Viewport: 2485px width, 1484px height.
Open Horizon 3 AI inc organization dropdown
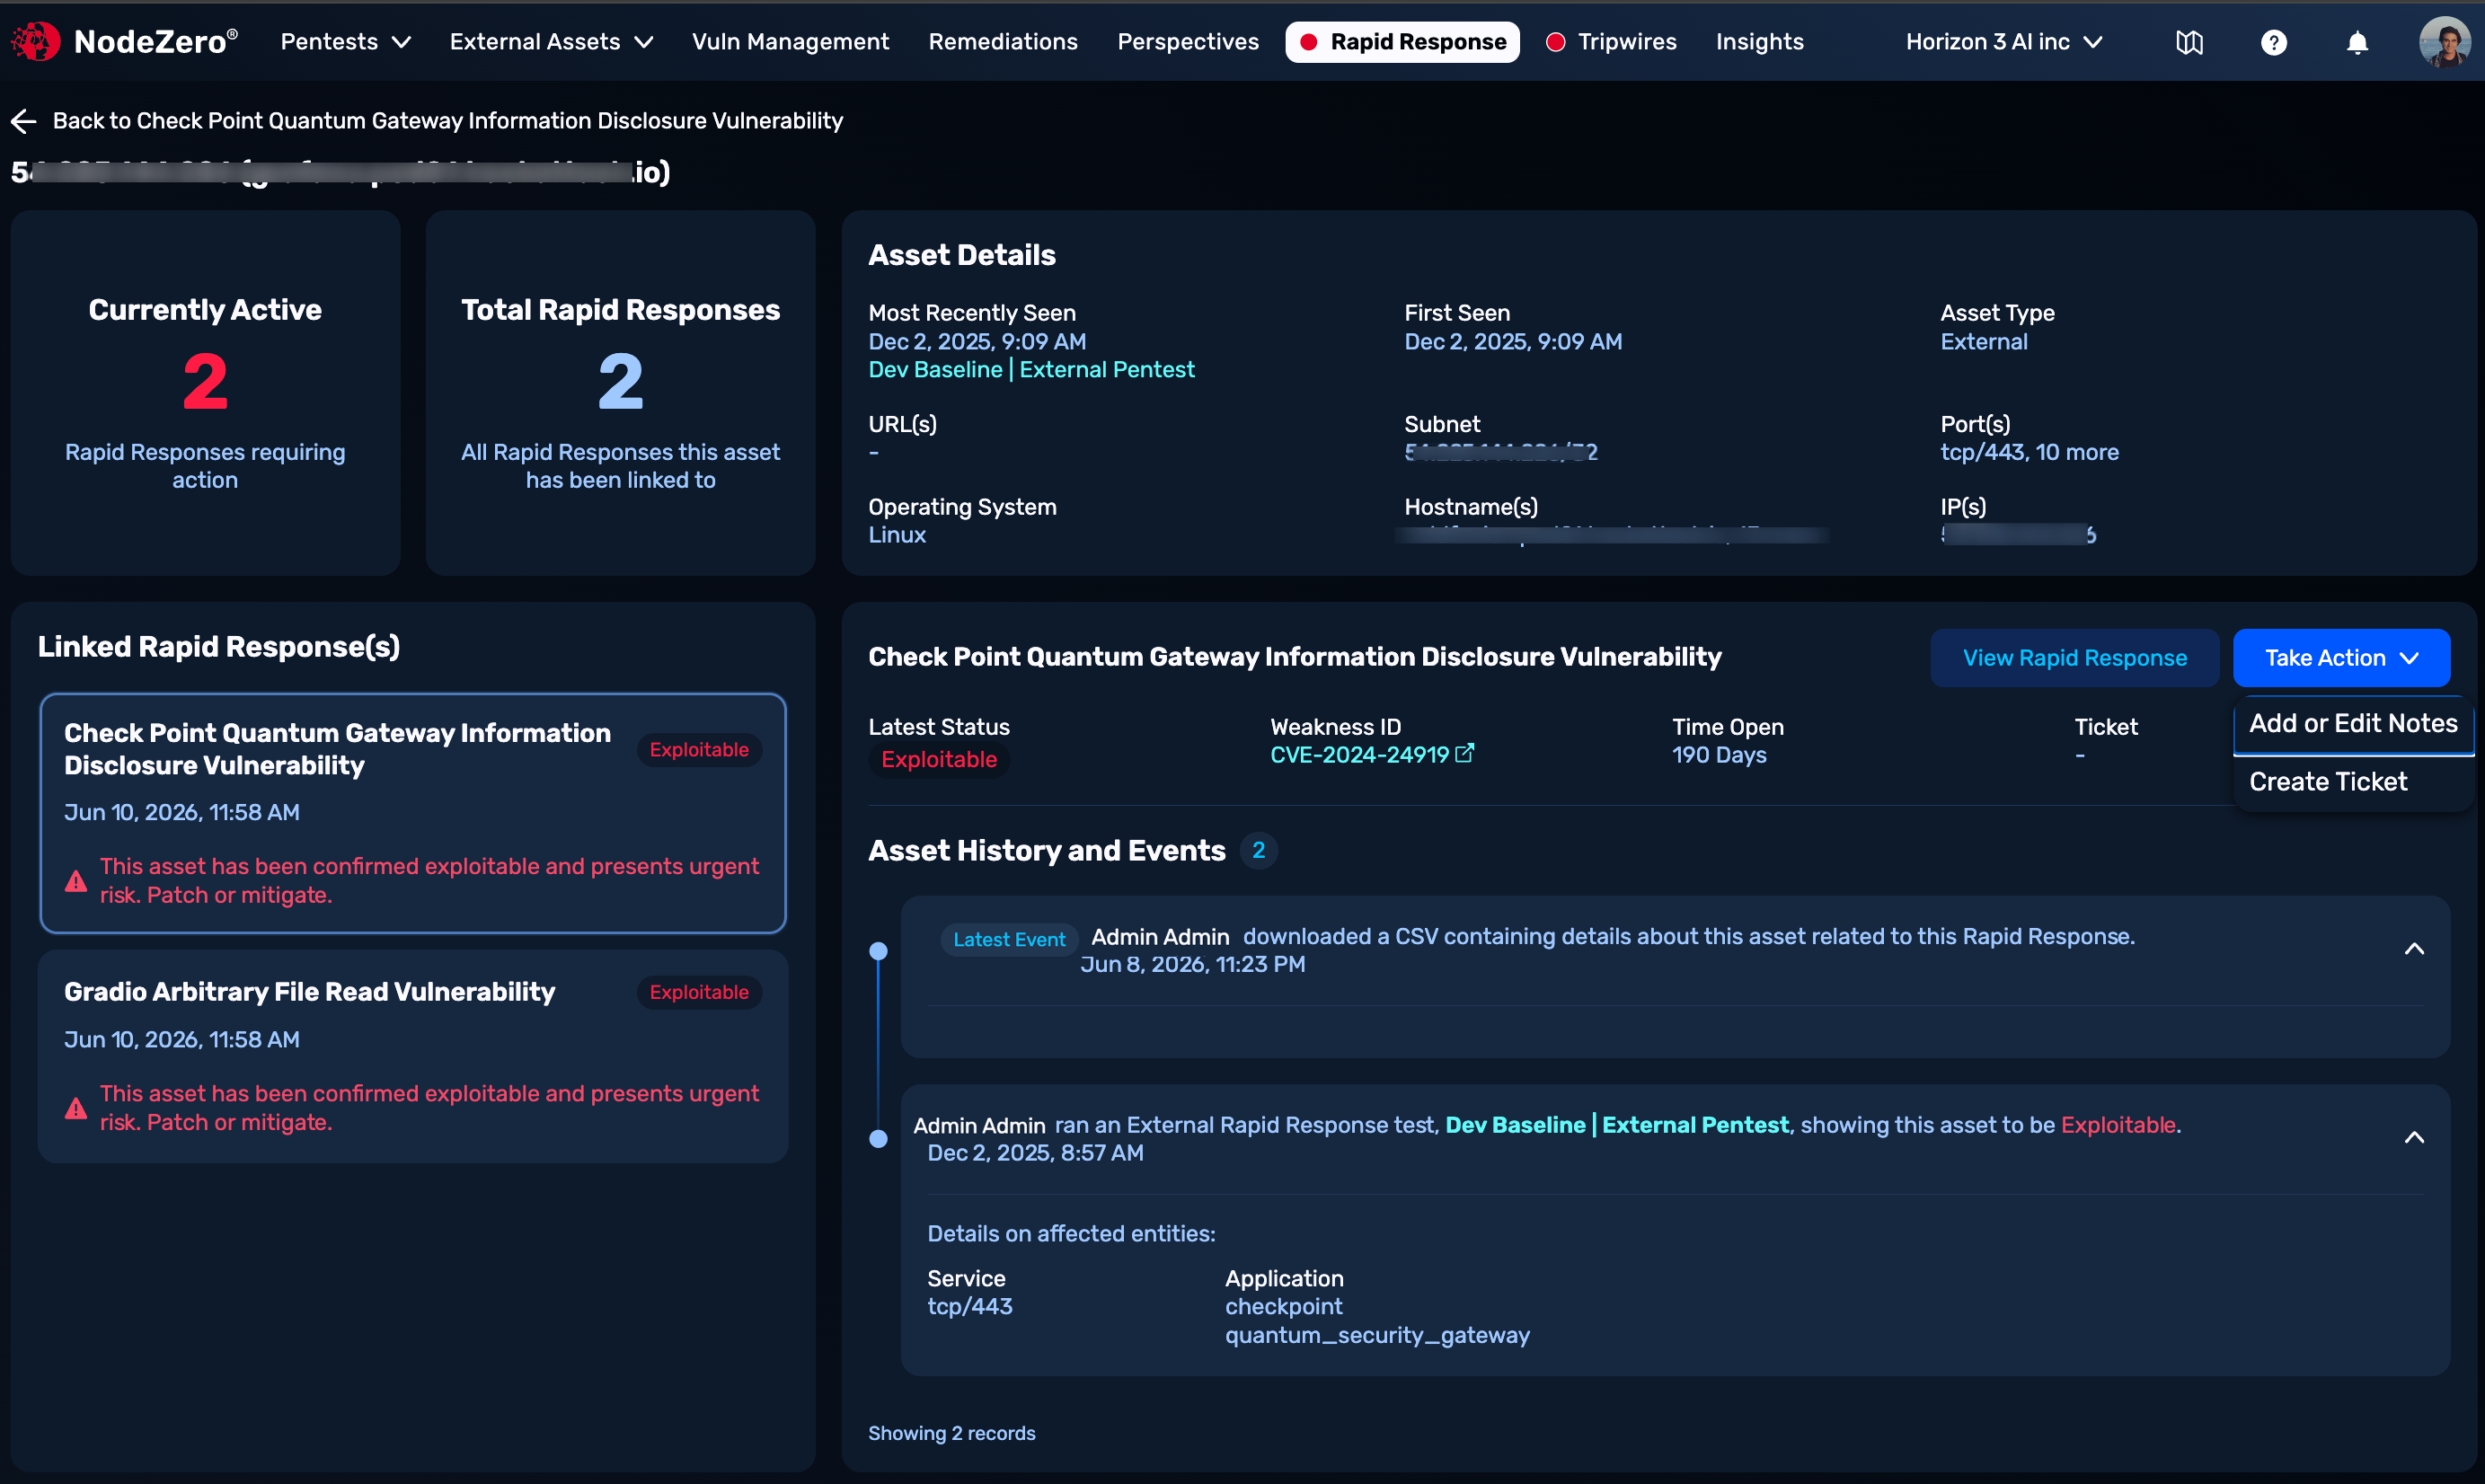click(2004, 42)
